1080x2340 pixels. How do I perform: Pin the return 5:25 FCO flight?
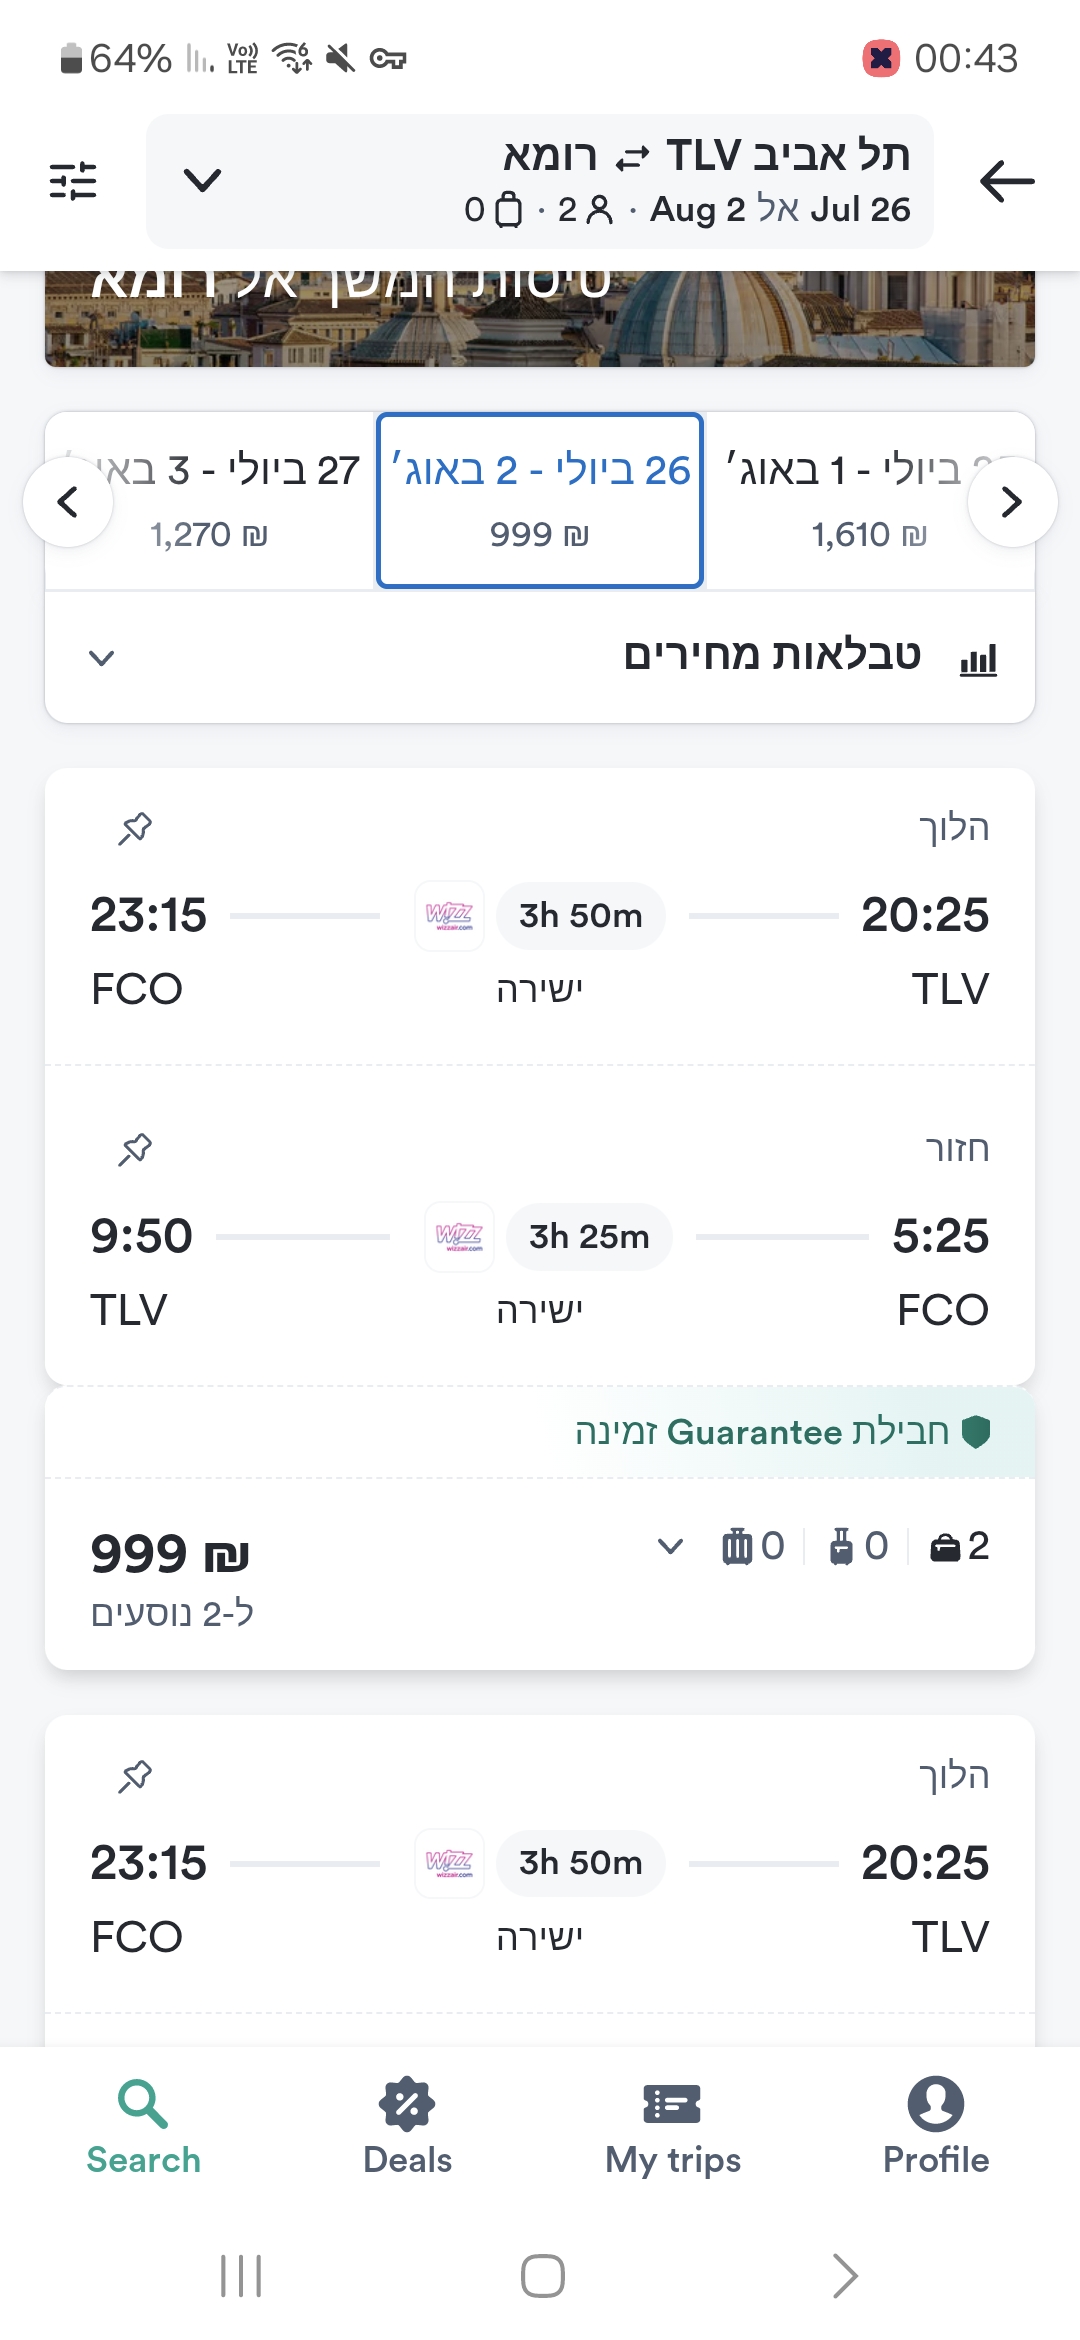[x=135, y=1149]
